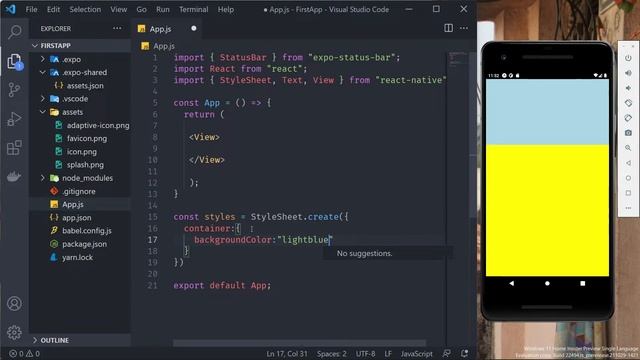Image resolution: width=640 pixels, height=360 pixels.
Task: Open the errors and warnings status indicator
Action: pos(24,353)
